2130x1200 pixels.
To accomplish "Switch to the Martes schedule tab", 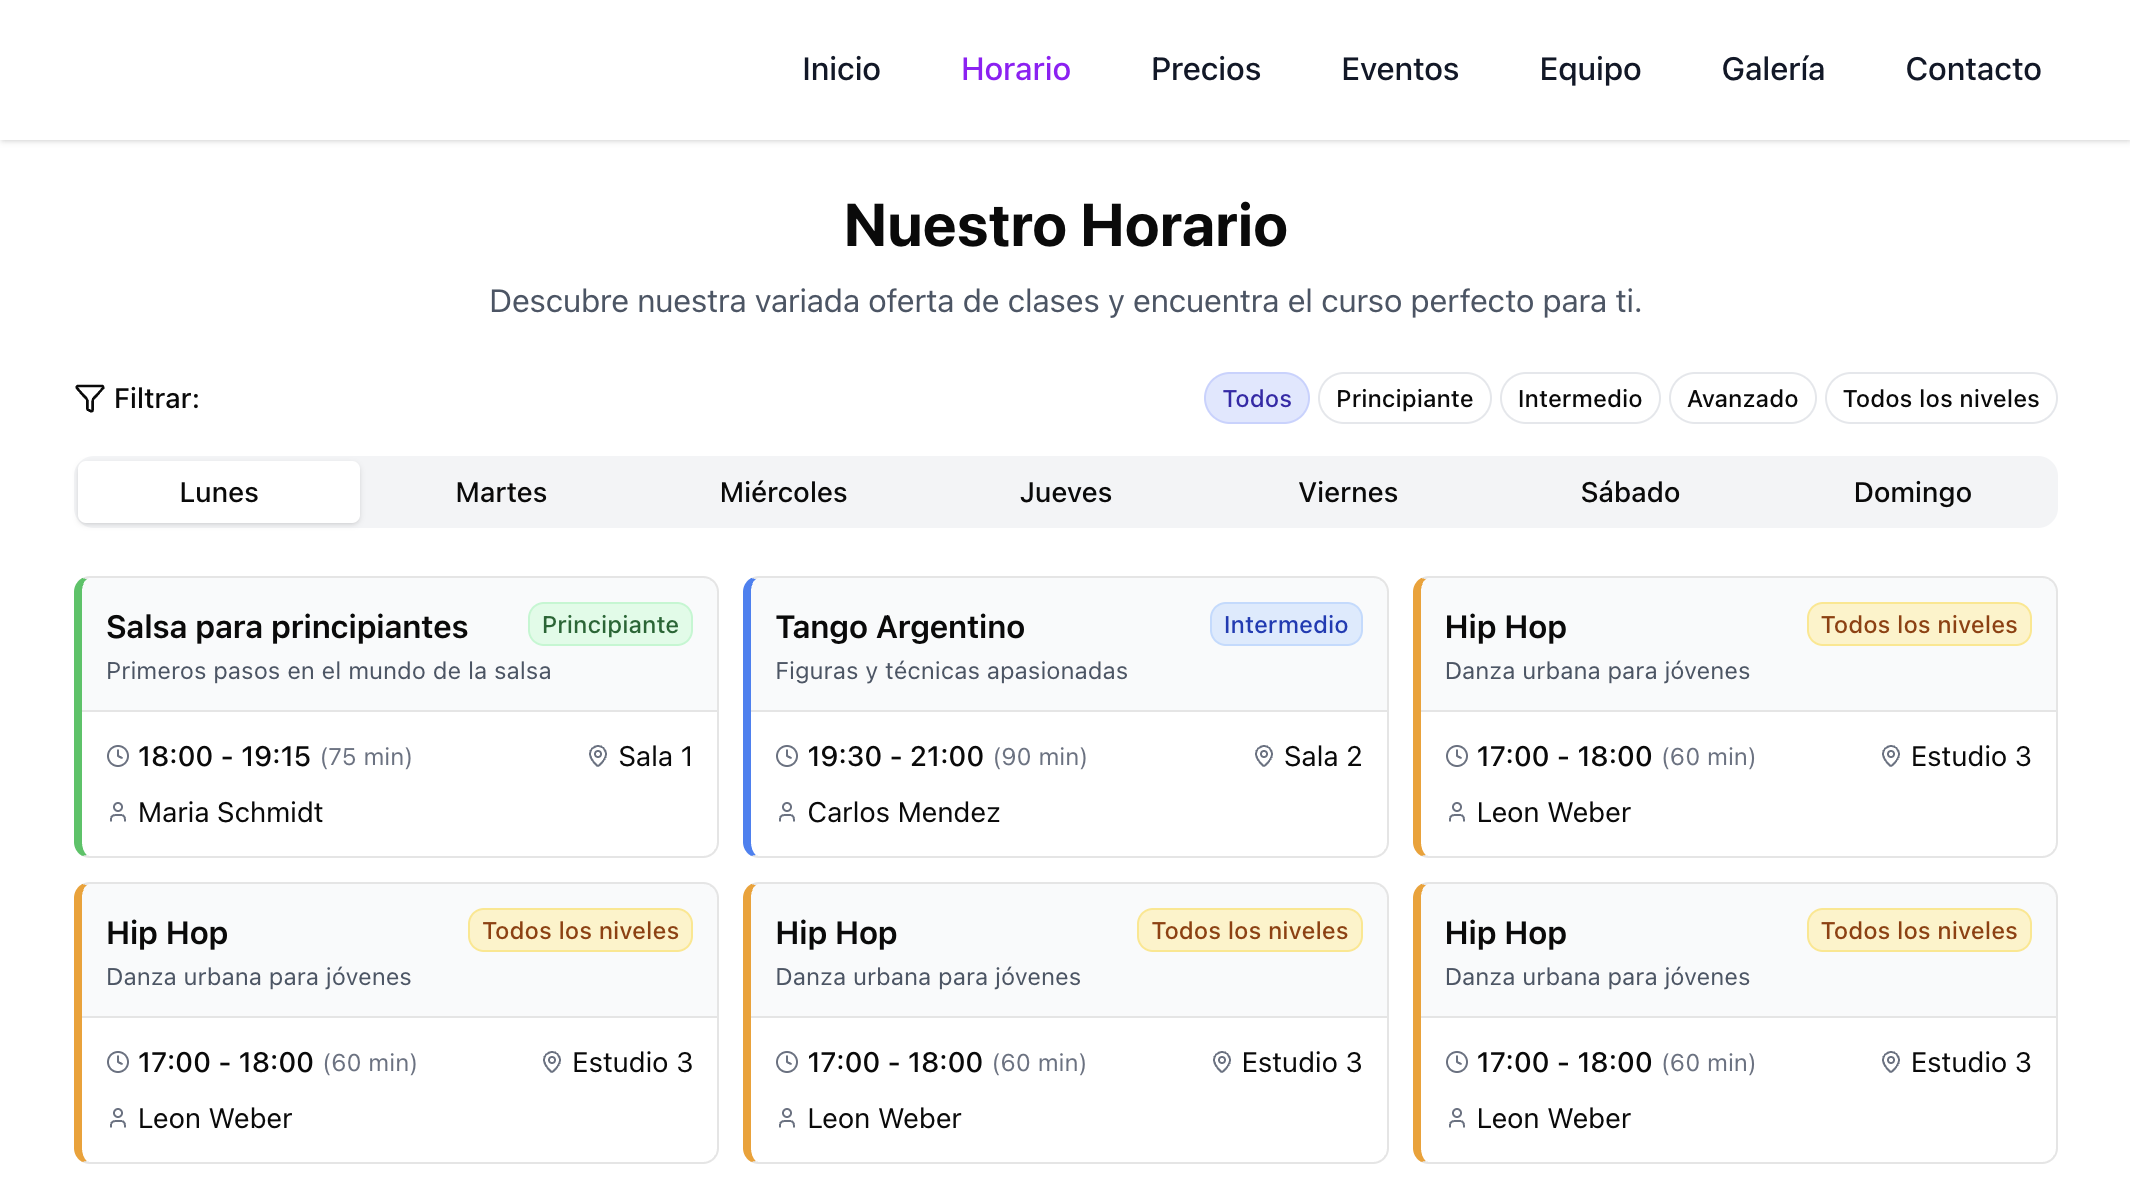I will pyautogui.click(x=500, y=492).
